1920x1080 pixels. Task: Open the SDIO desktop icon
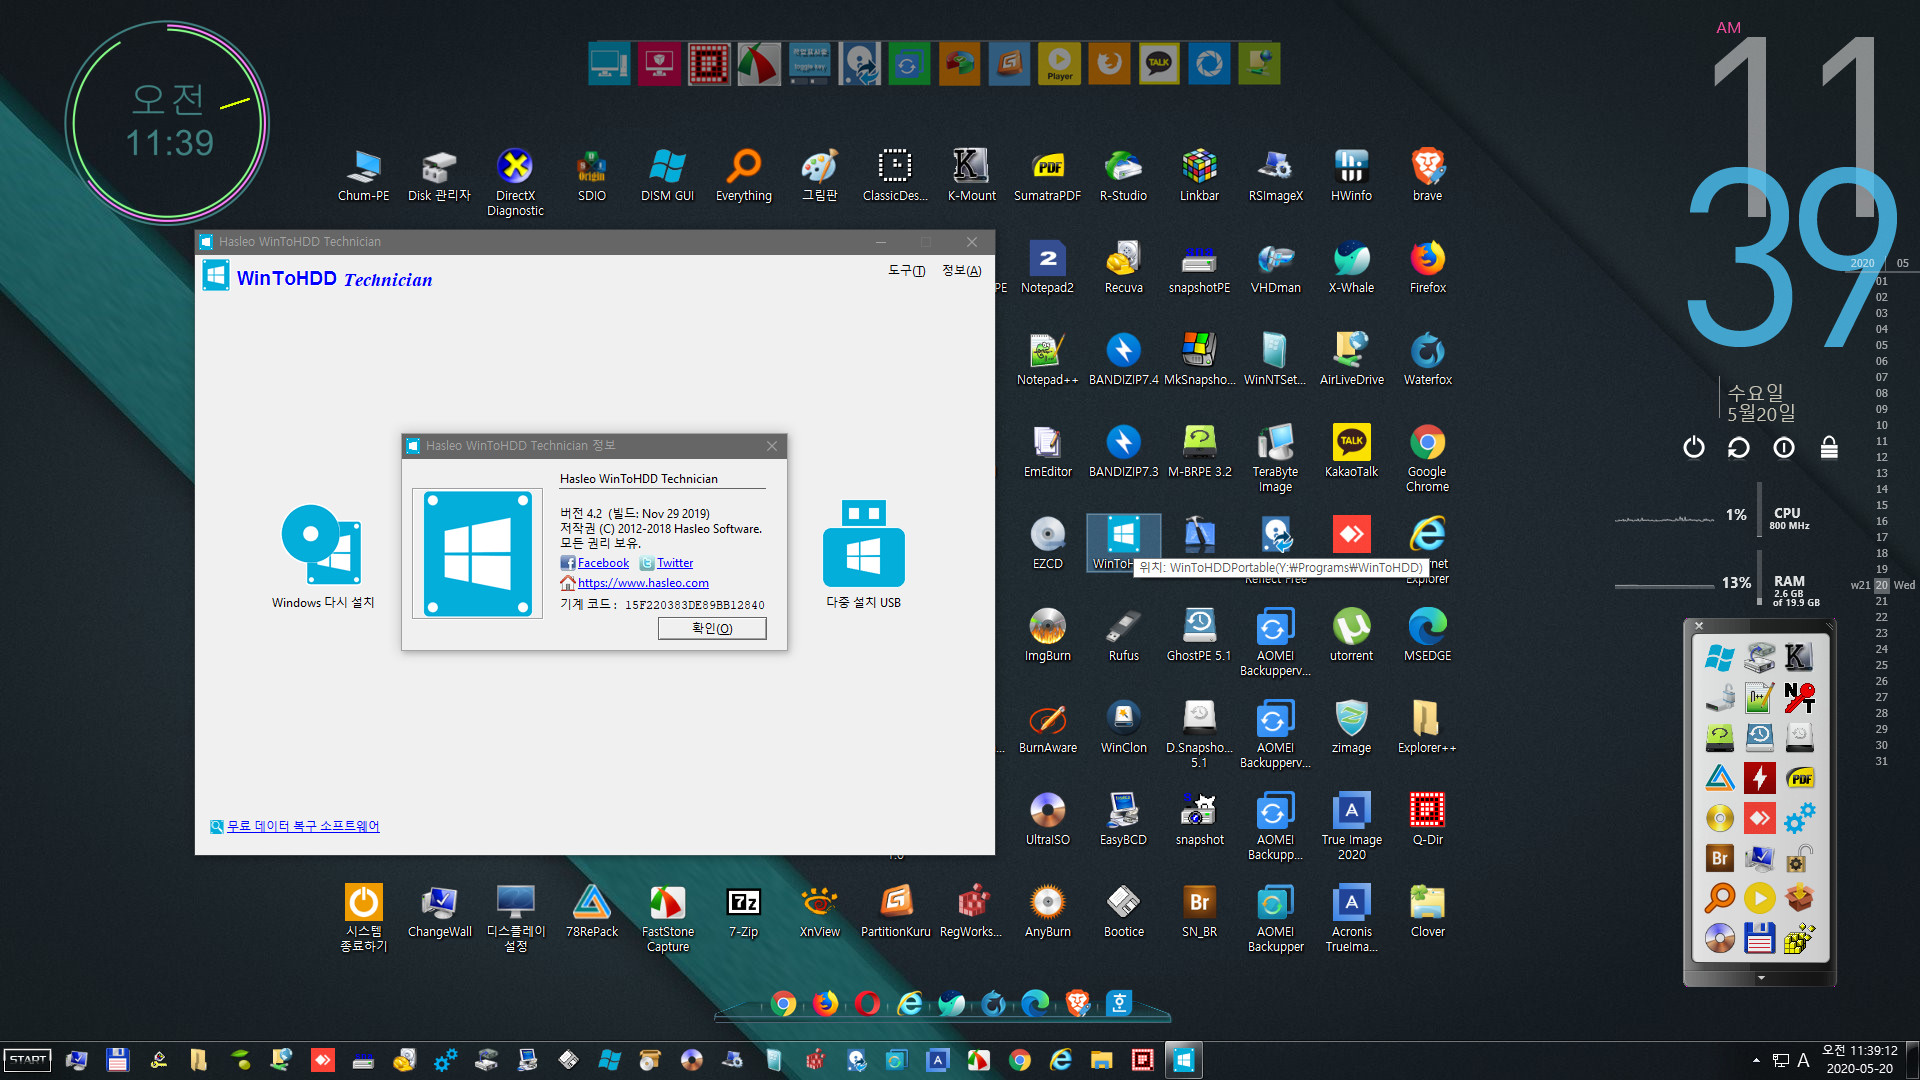pos(592,175)
